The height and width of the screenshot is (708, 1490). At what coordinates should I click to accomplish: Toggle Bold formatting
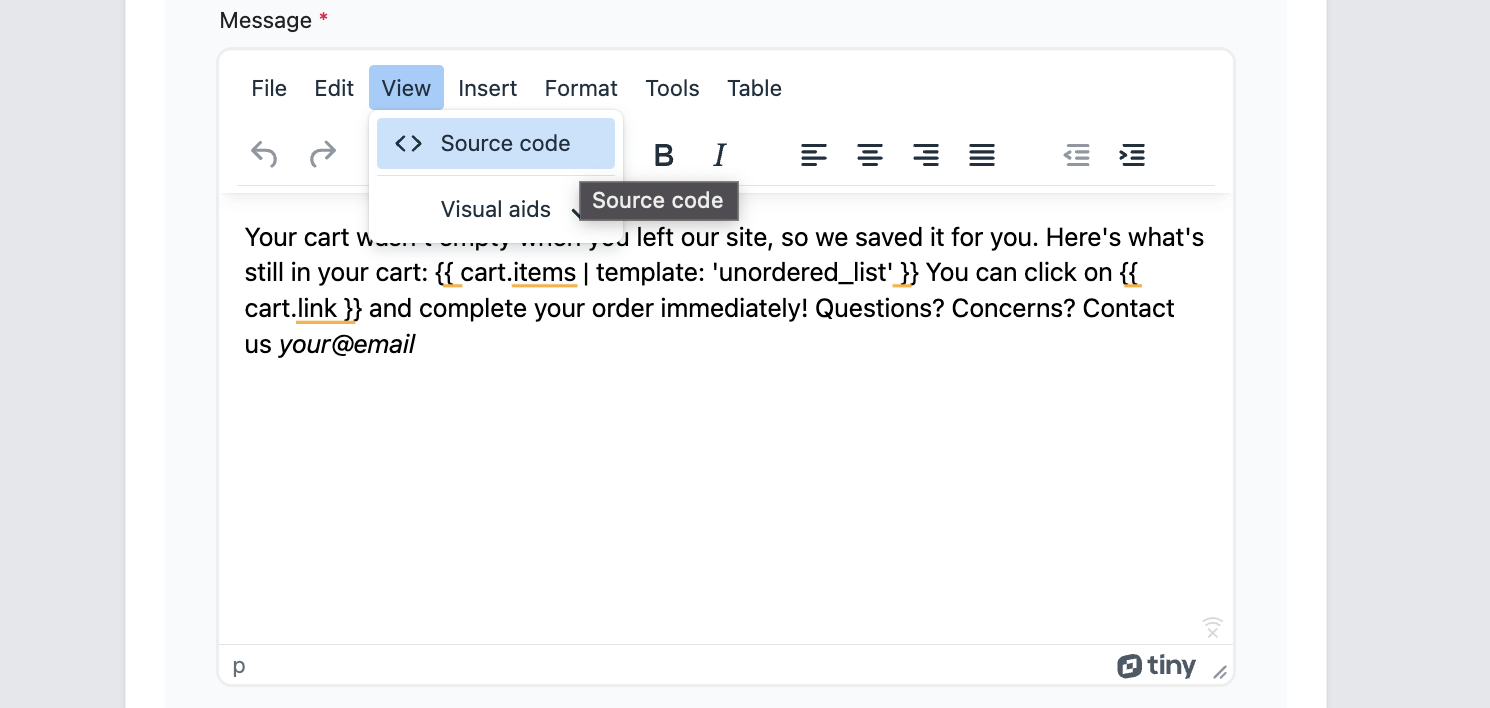coord(663,155)
